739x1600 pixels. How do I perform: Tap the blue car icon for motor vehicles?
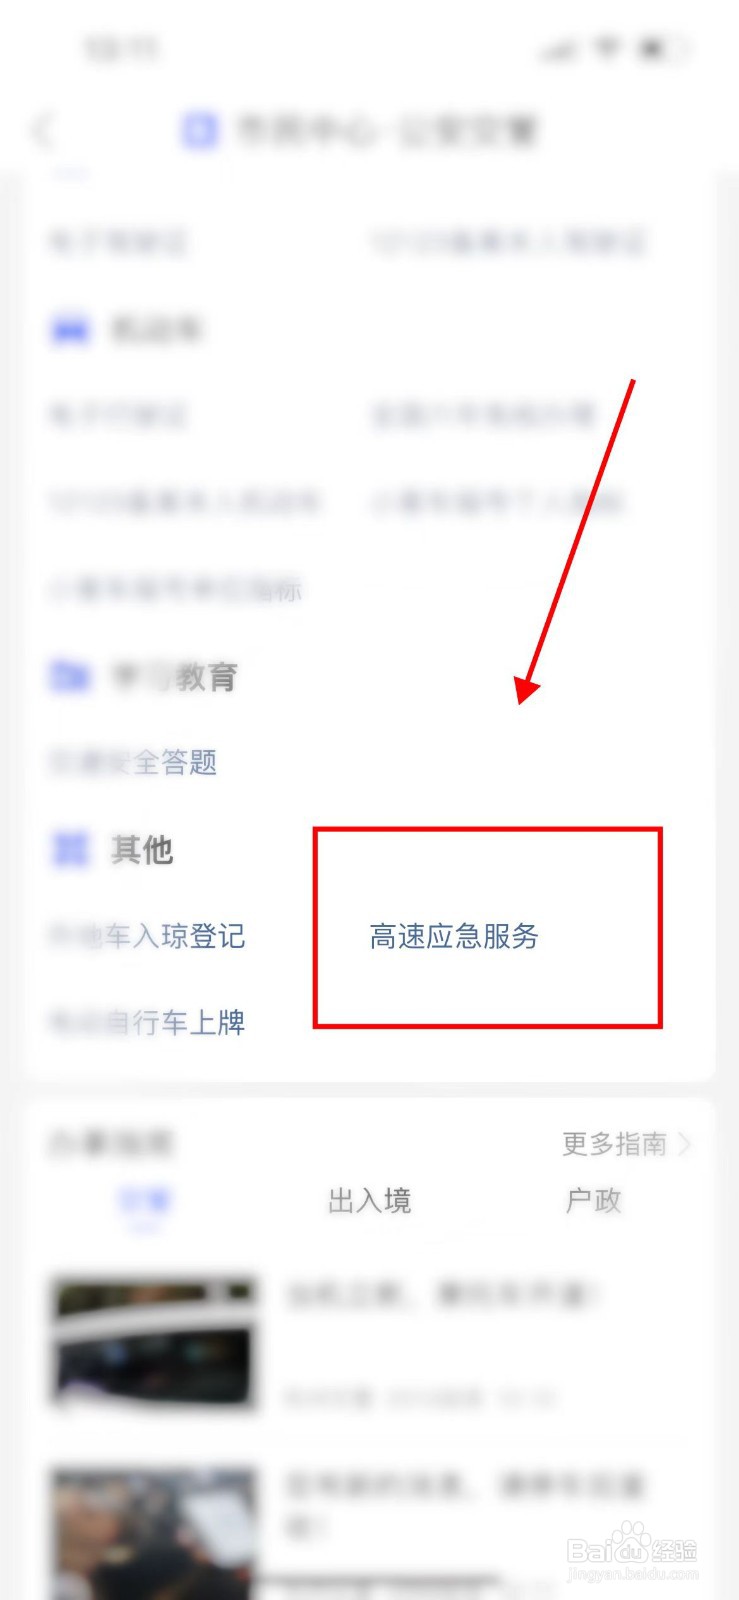click(x=70, y=329)
